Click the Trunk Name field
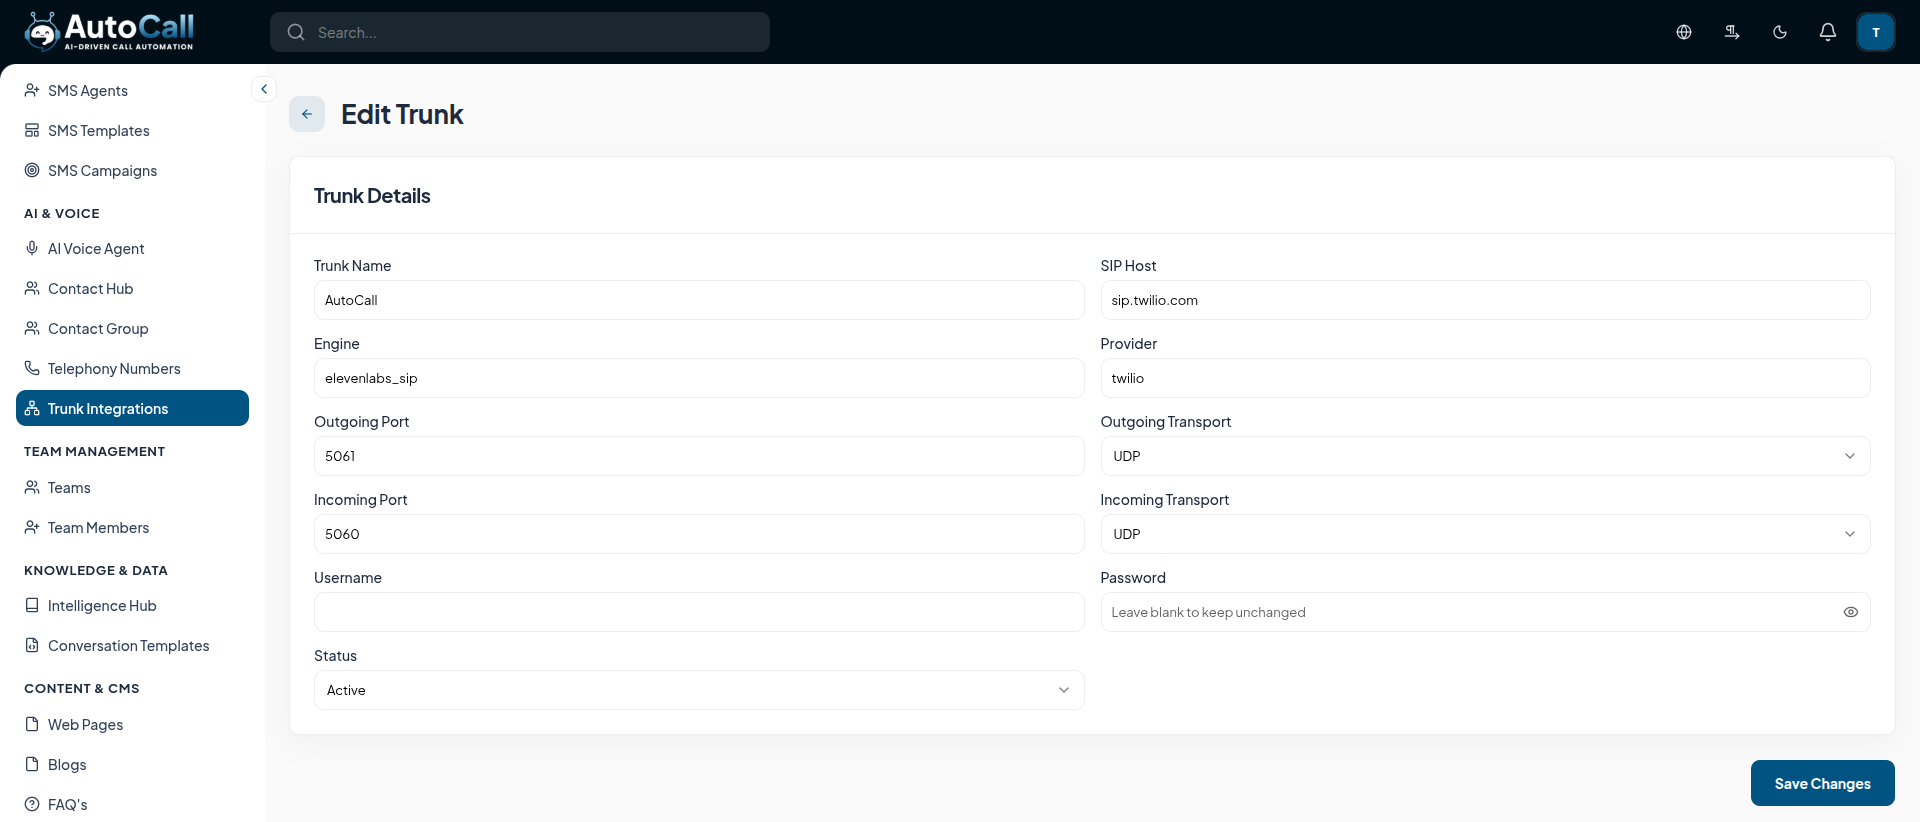The width and height of the screenshot is (1920, 822). [699, 300]
